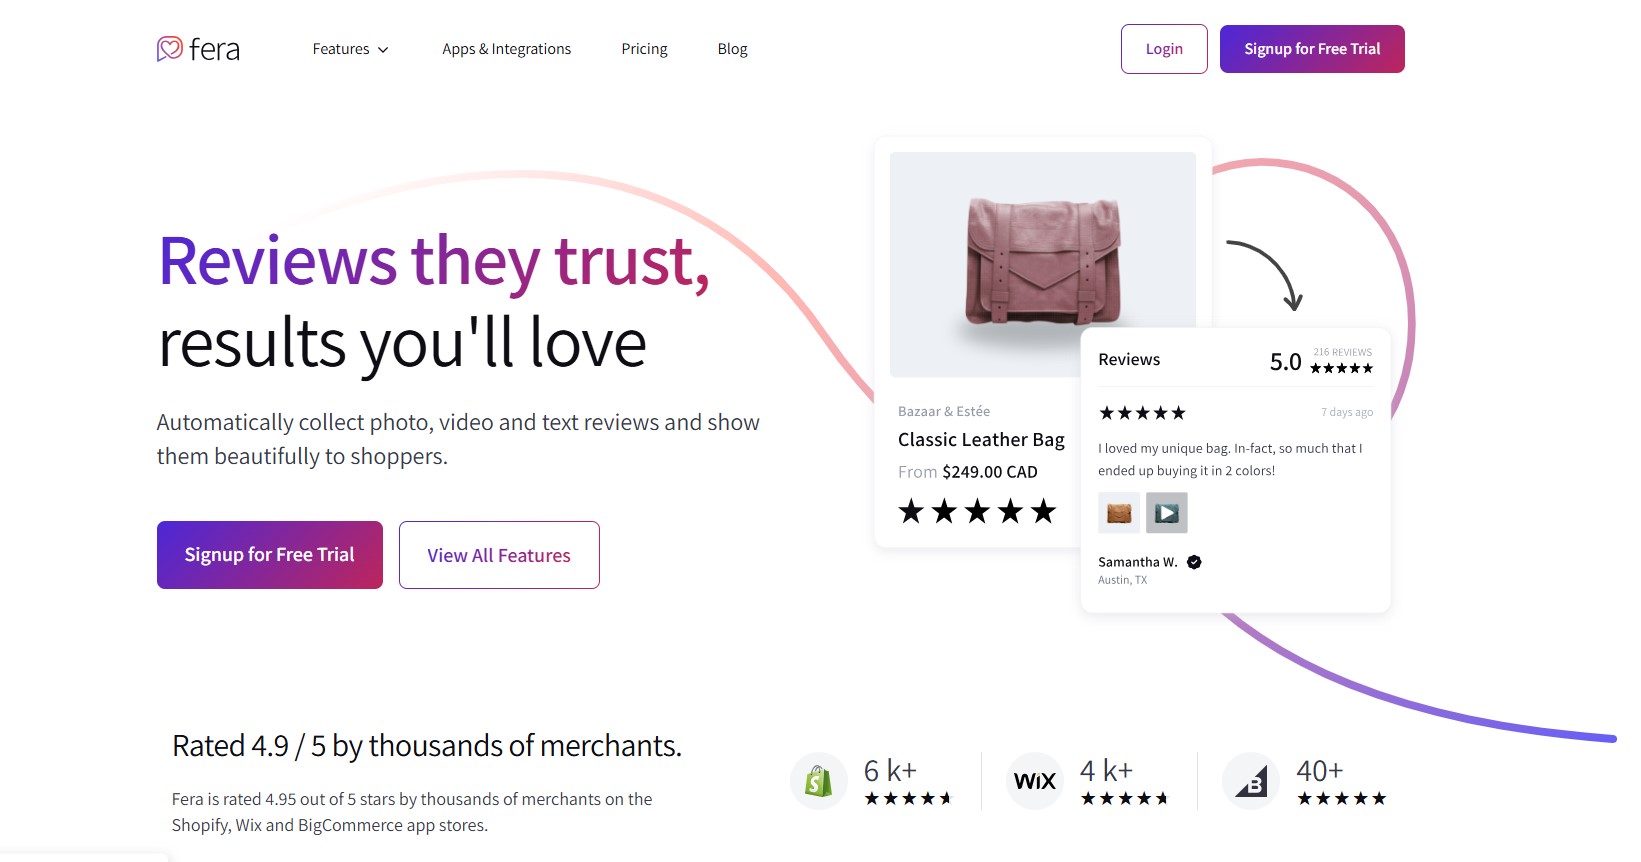Click the five stars under Classic Leather Bag
Image resolution: width=1641 pixels, height=862 pixels.
[977, 511]
